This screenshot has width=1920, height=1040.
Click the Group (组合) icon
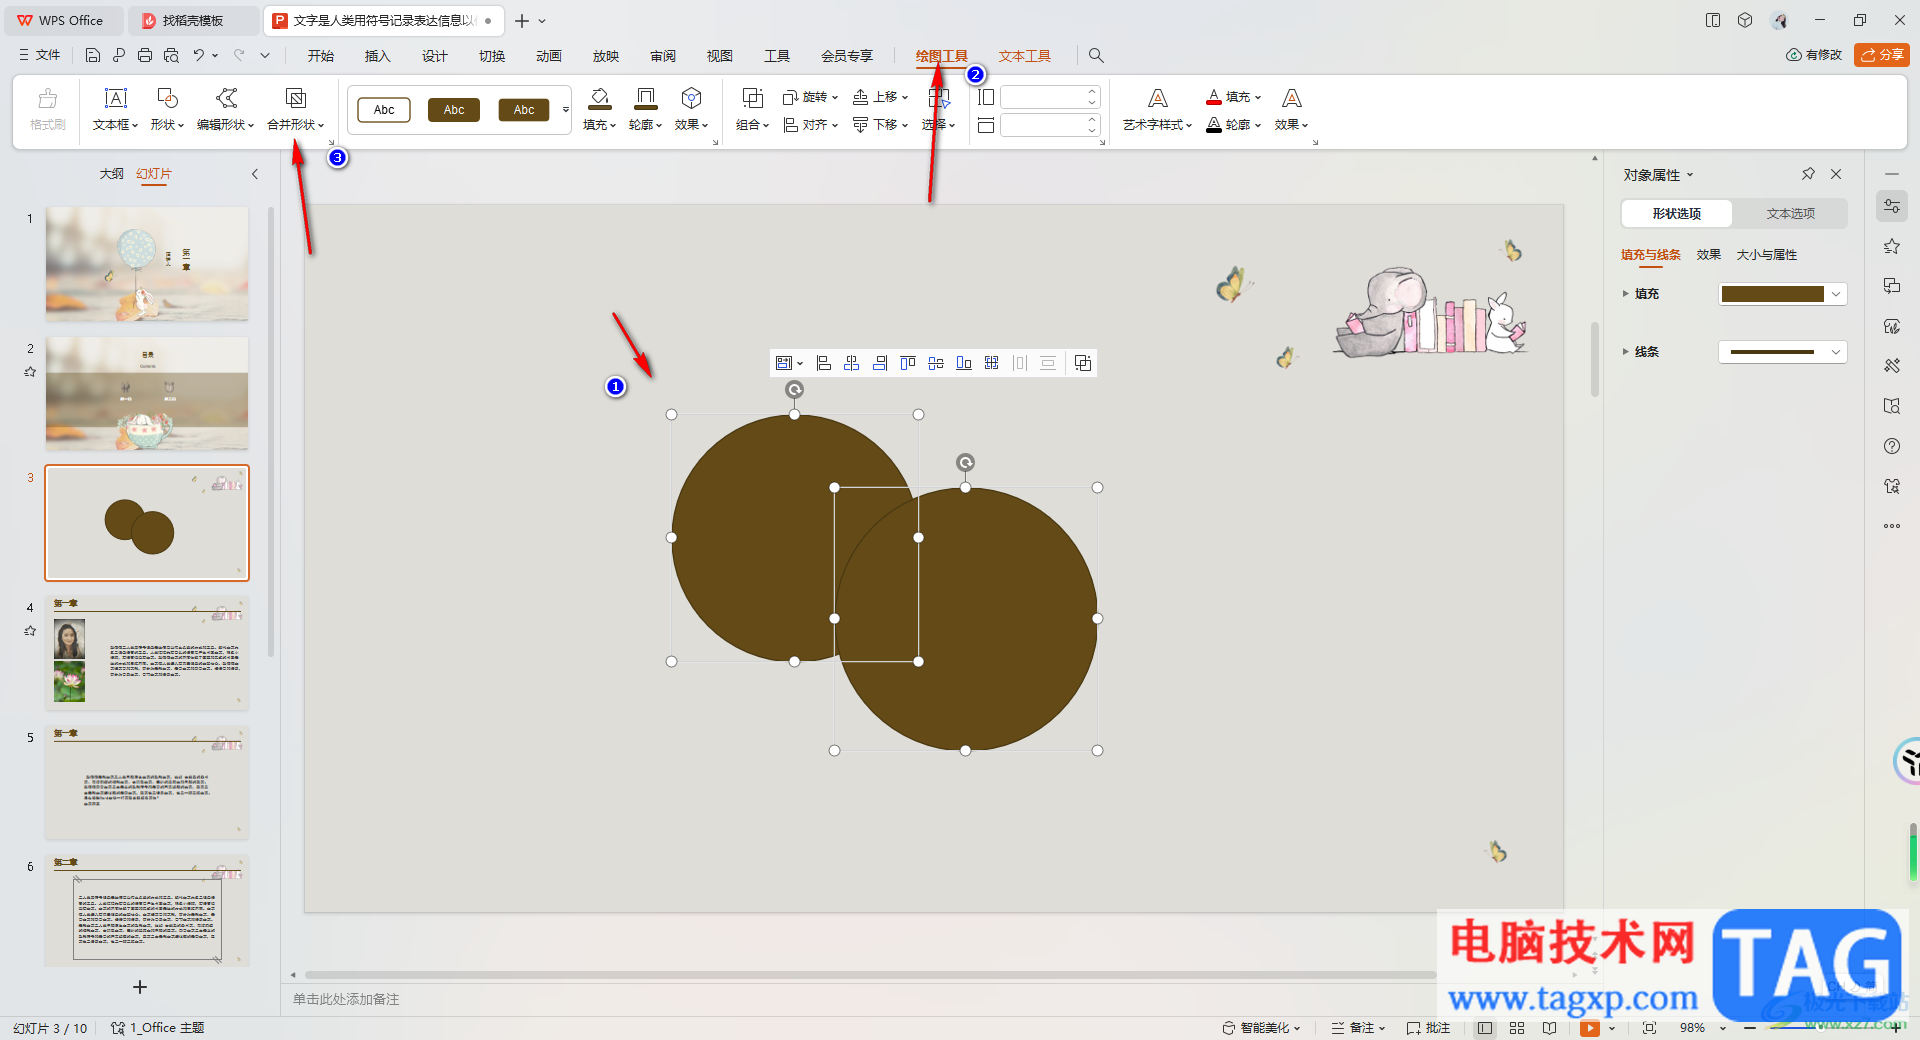[x=752, y=98]
